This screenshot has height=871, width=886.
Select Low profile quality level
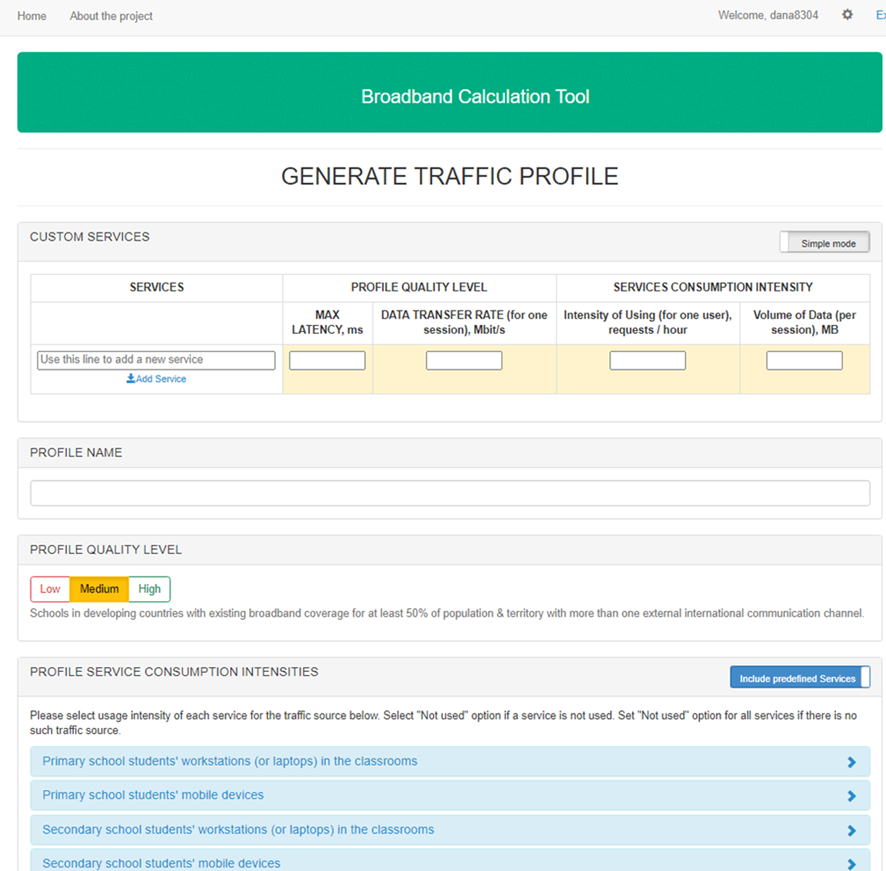(50, 589)
